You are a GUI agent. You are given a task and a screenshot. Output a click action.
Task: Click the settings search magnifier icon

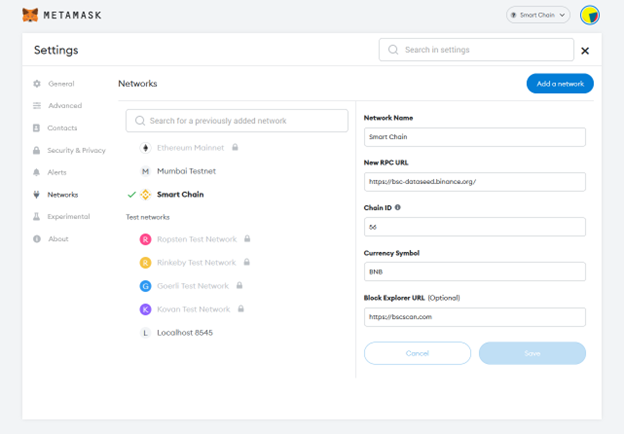(393, 50)
